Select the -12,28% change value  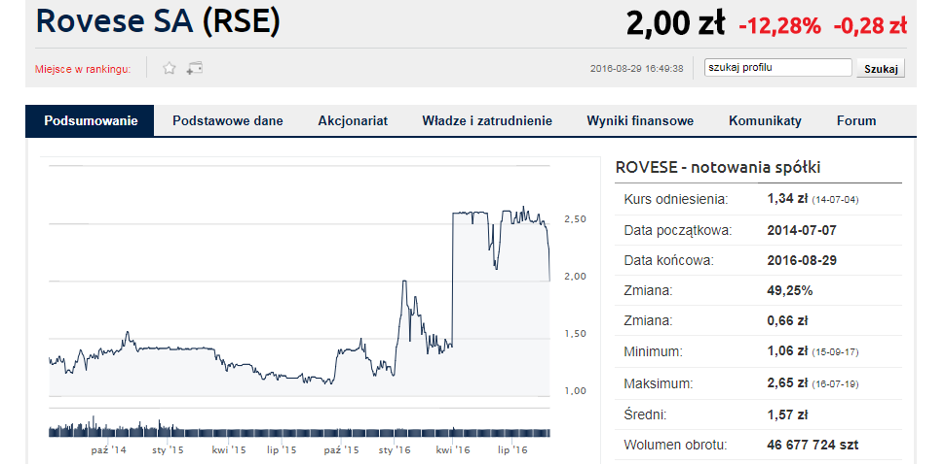[780, 25]
